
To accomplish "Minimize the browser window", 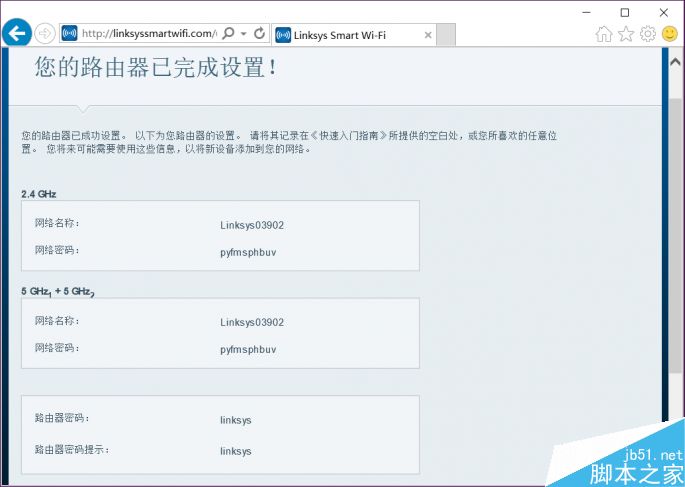I will click(x=587, y=13).
